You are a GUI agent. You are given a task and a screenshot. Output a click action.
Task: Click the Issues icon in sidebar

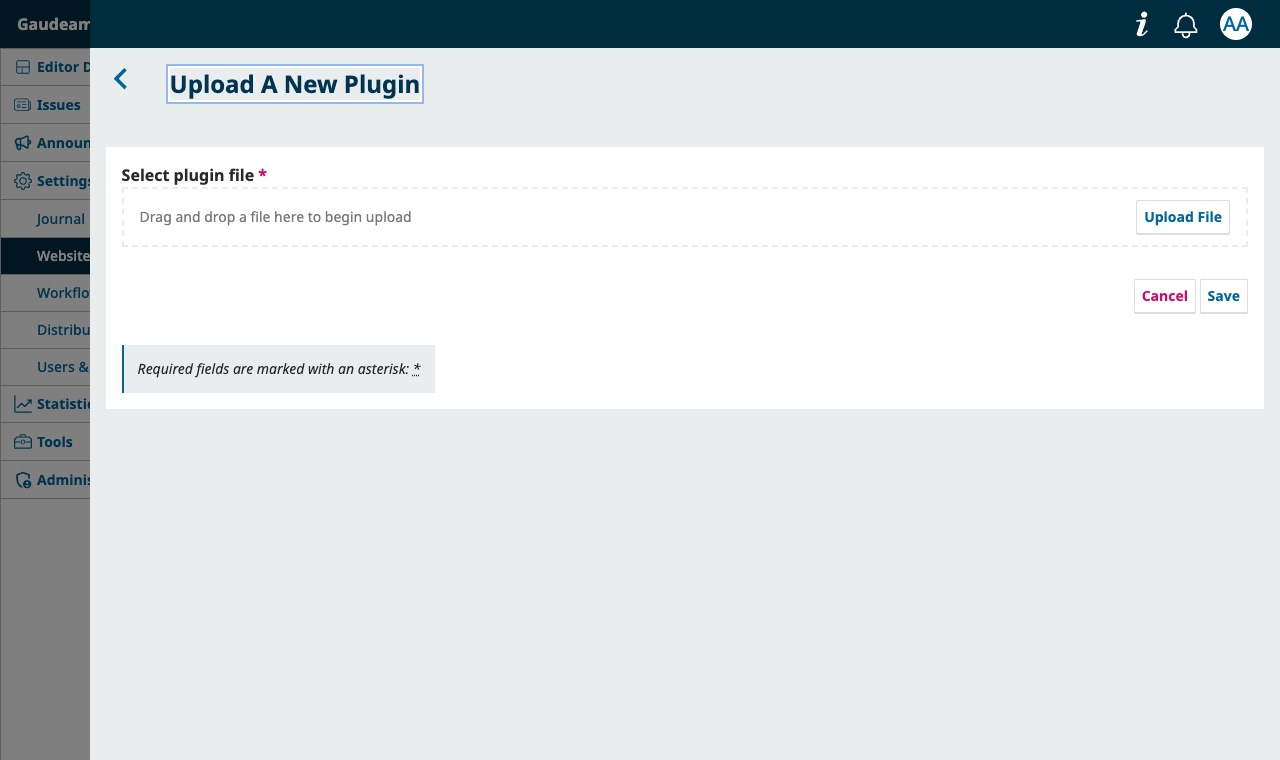tap(23, 105)
